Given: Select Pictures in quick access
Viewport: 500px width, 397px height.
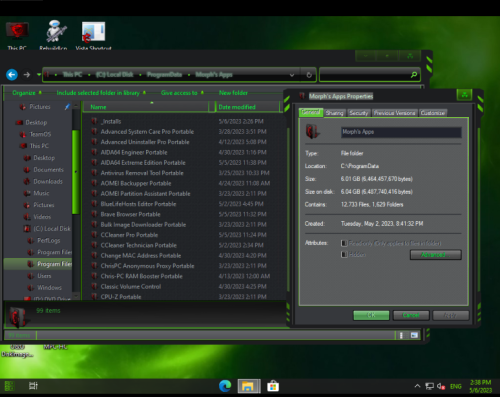Looking at the screenshot, I should pyautogui.click(x=40, y=107).
